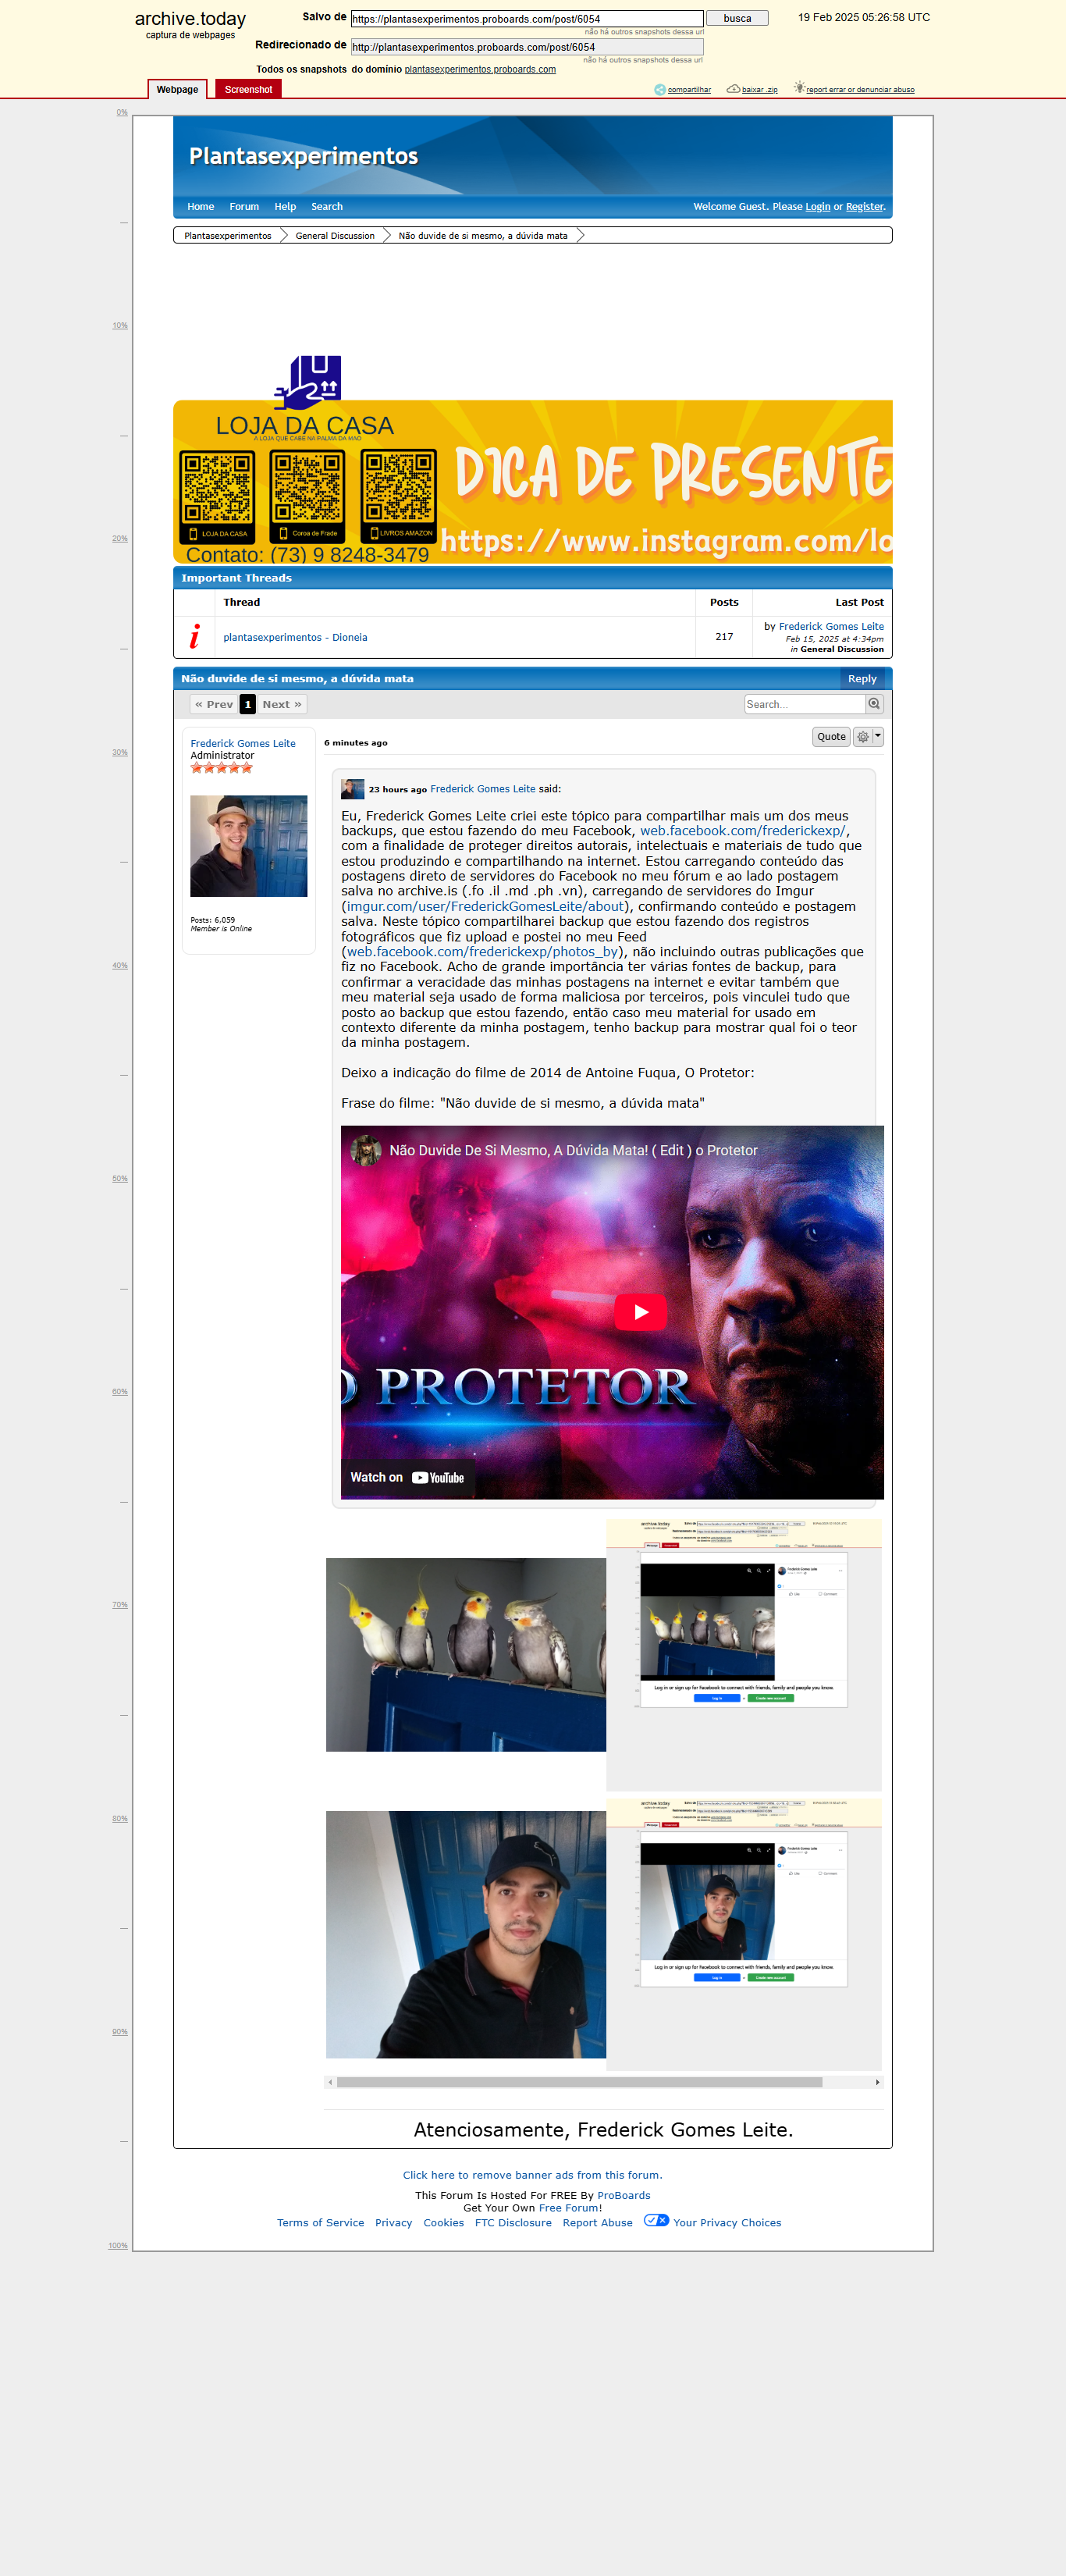Open the web.facebook.com/frederickexp/ link
Viewport: 1066px width, 2576px height.
742,831
